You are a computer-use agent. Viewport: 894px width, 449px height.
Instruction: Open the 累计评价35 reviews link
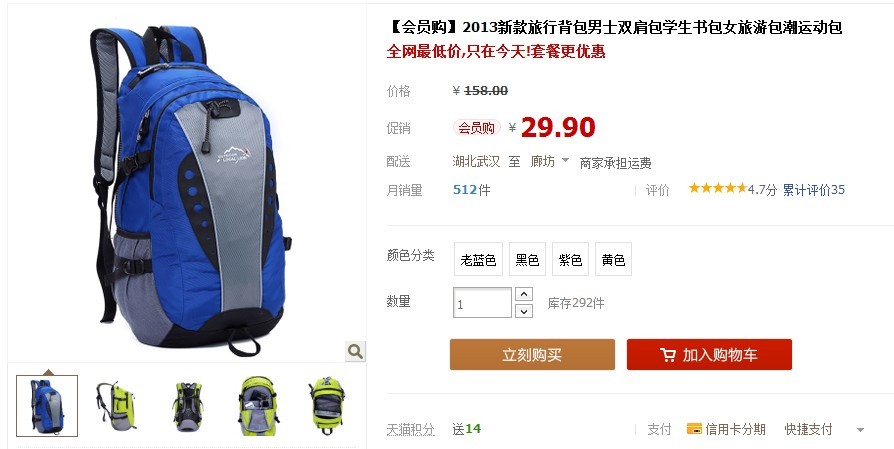[x=814, y=190]
